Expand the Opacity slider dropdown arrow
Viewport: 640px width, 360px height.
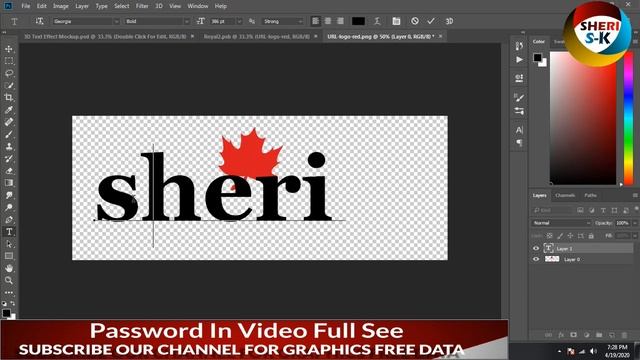pyautogui.click(x=635, y=223)
